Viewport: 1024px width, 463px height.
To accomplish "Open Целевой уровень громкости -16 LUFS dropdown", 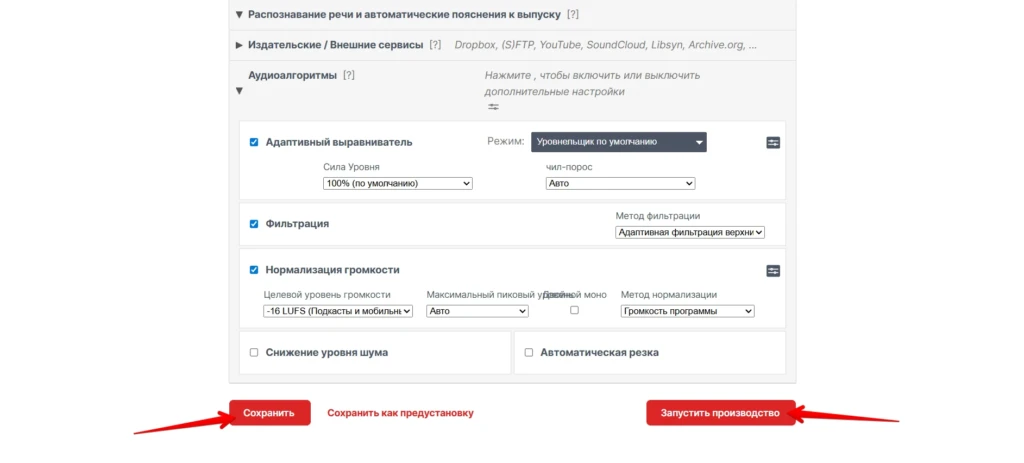I will point(338,311).
